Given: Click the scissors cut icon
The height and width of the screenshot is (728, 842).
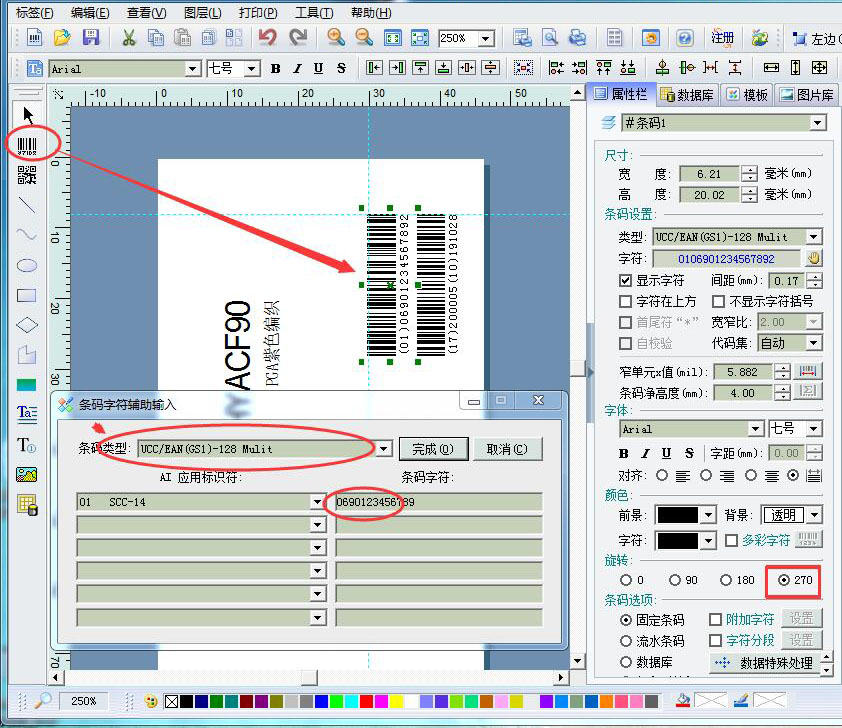Looking at the screenshot, I should tap(129, 38).
